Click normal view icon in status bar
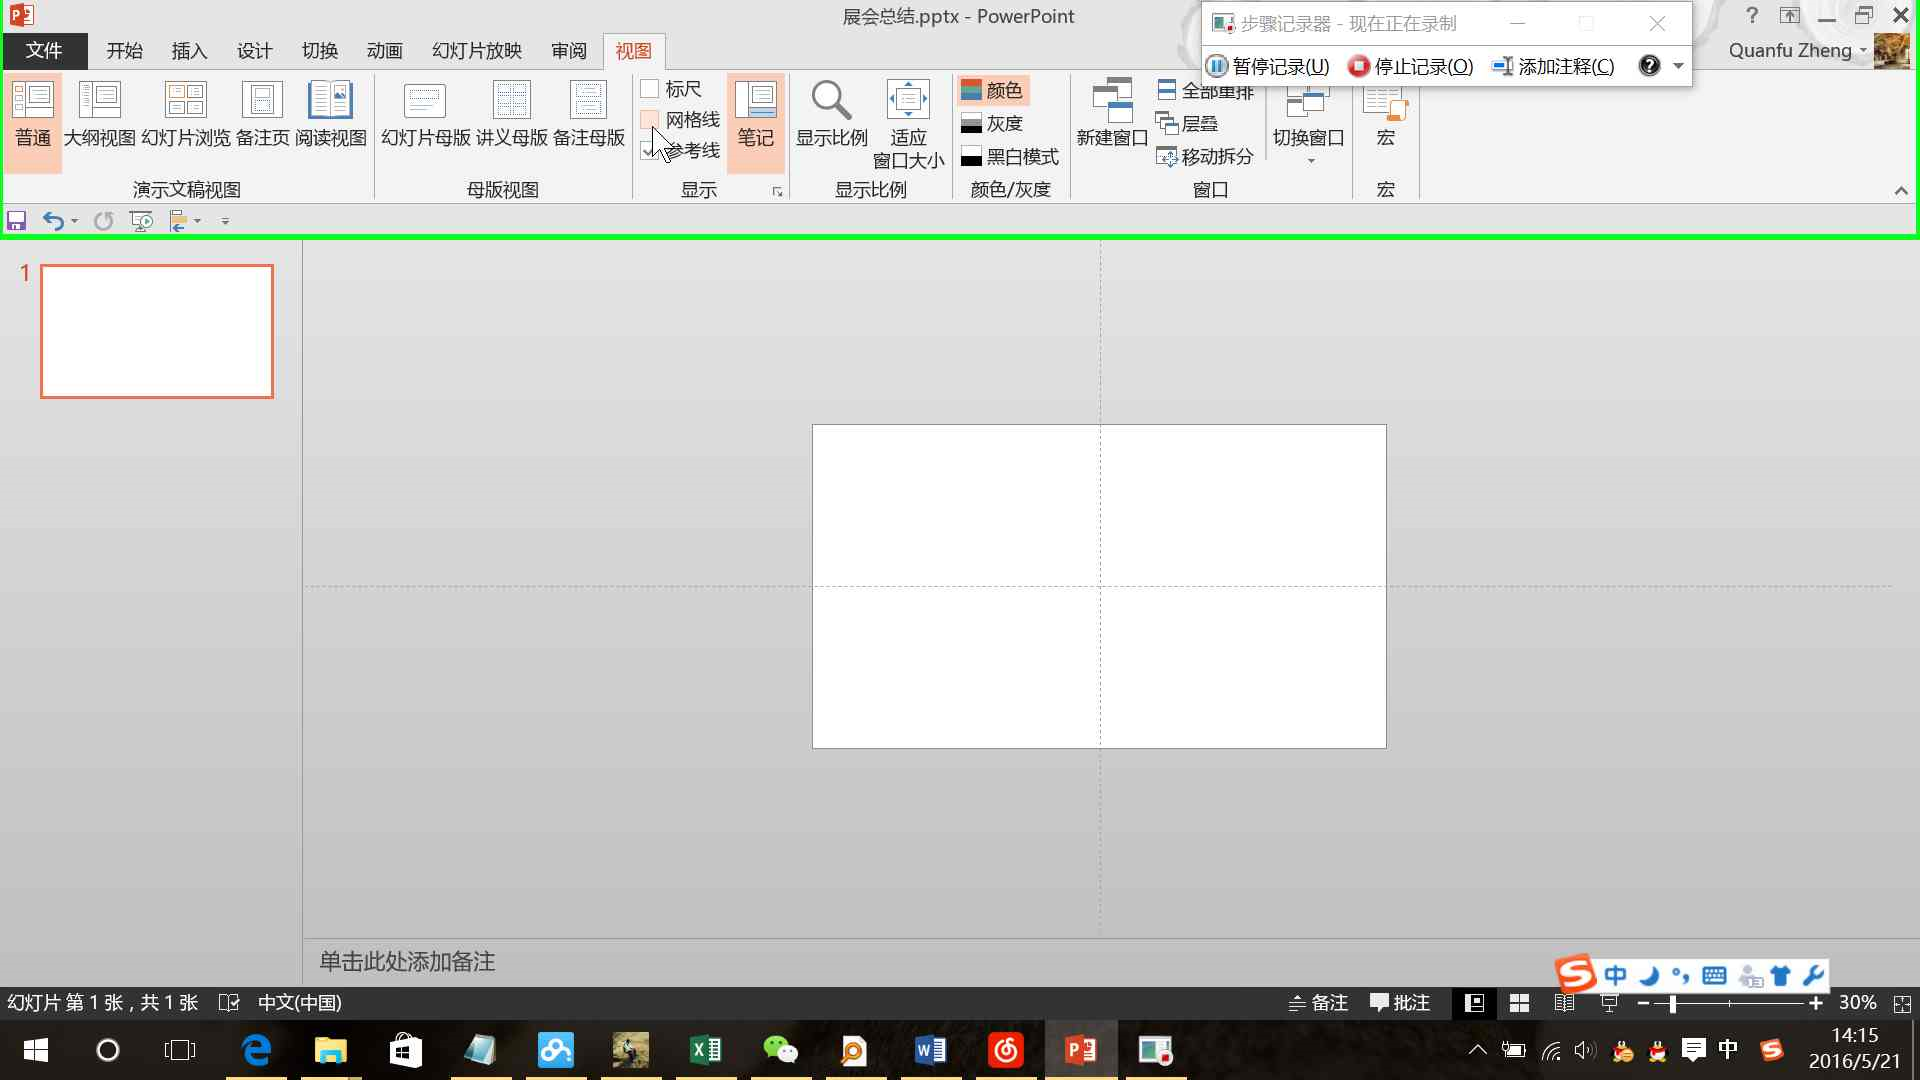 (x=1474, y=1003)
